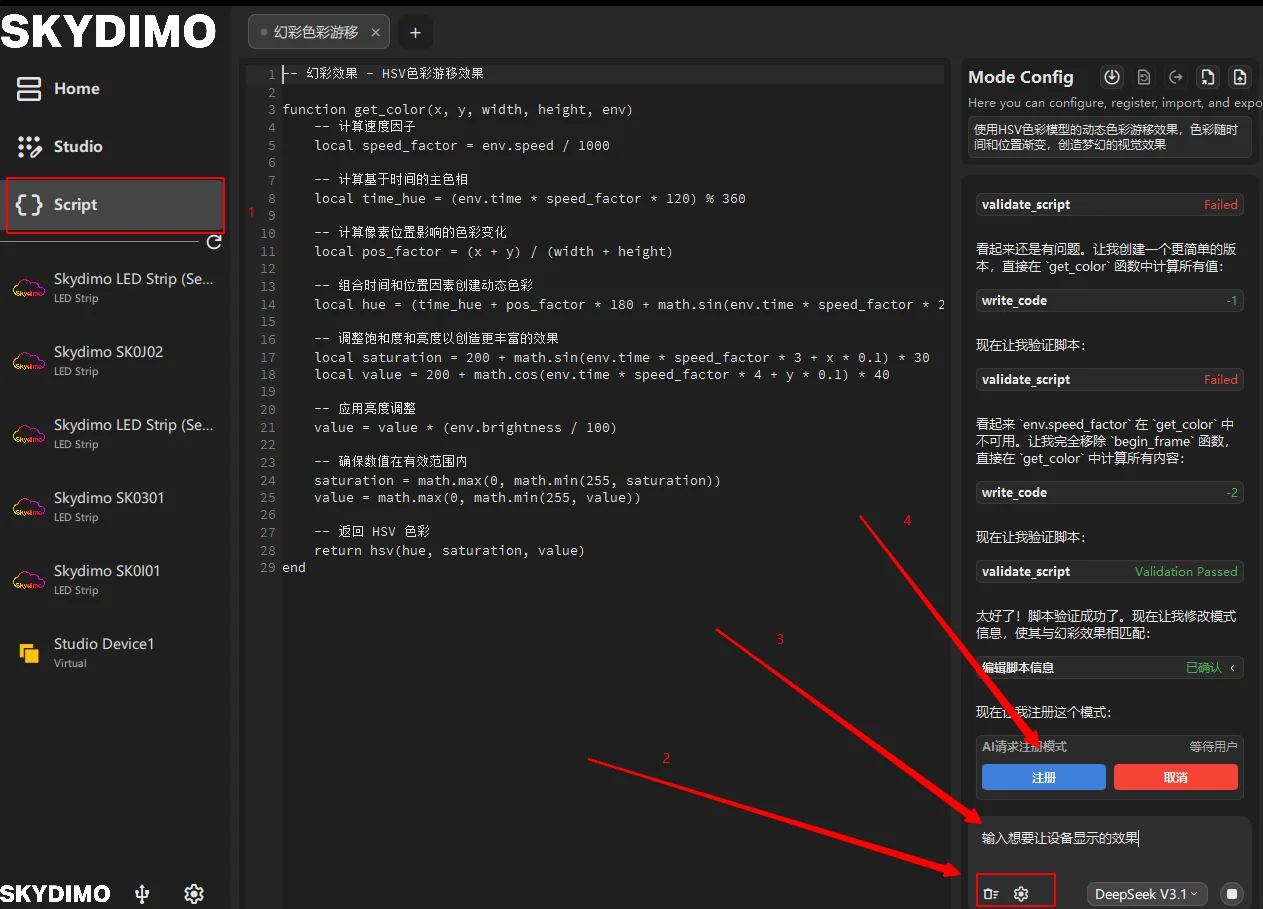Image resolution: width=1263 pixels, height=909 pixels.
Task: Expand the 编辑脚本信息 entry chevron
Action: [x=1231, y=667]
